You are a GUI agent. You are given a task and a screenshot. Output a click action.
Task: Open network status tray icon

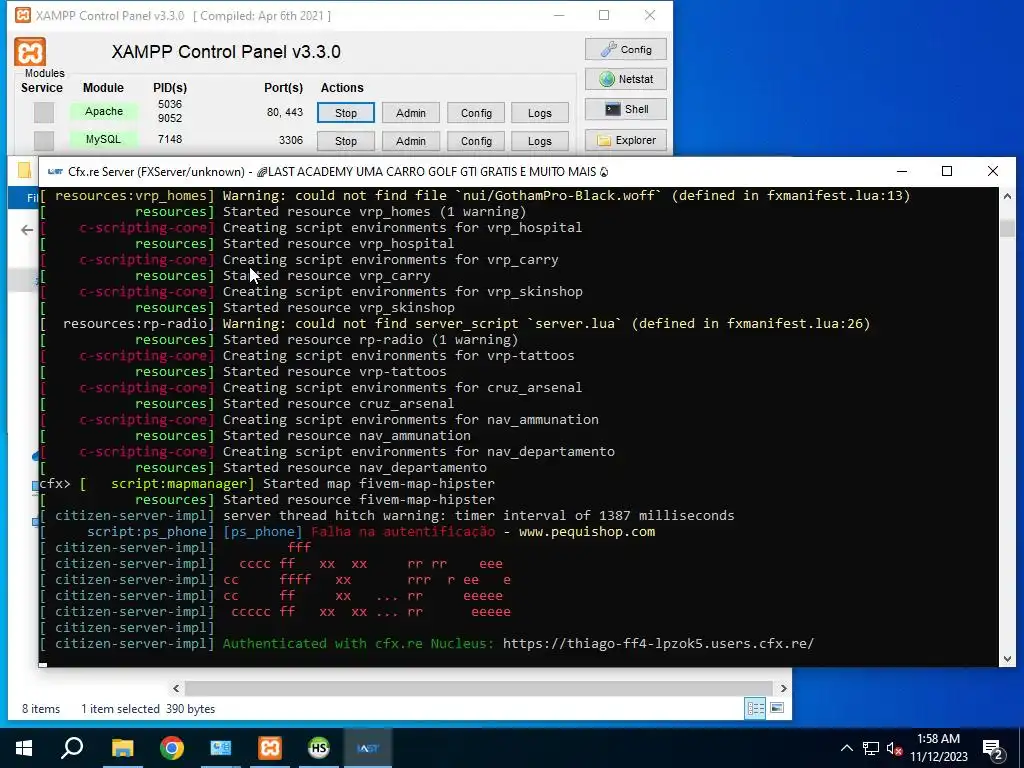point(871,748)
